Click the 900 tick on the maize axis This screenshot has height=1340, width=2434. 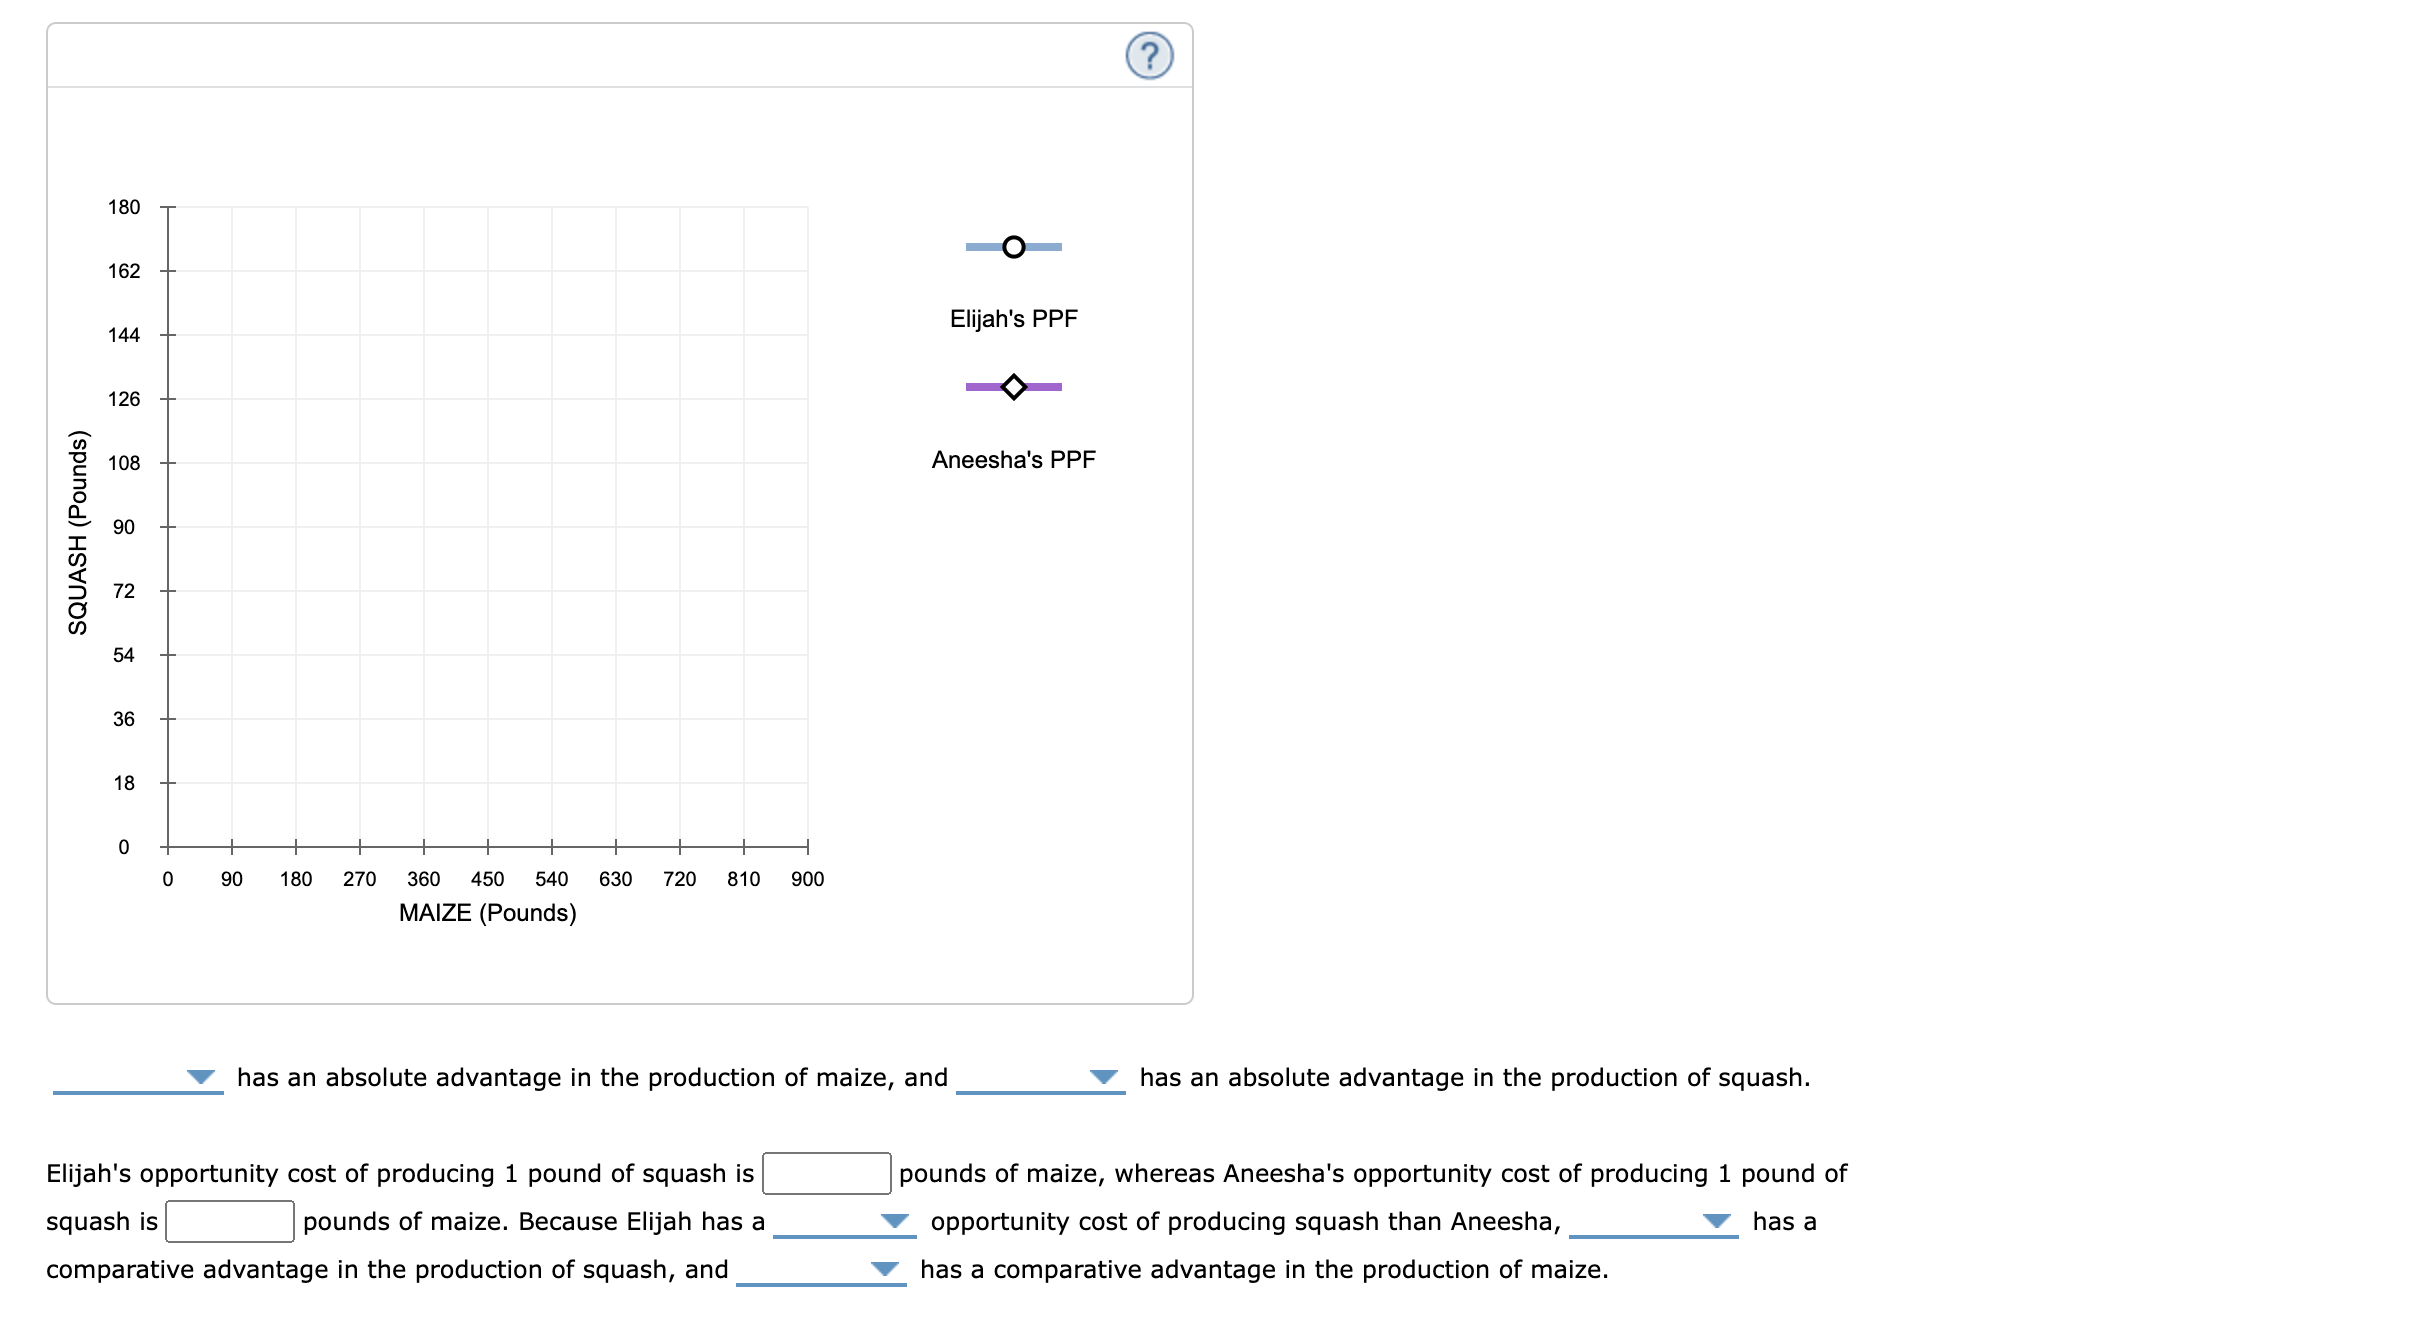808,878
